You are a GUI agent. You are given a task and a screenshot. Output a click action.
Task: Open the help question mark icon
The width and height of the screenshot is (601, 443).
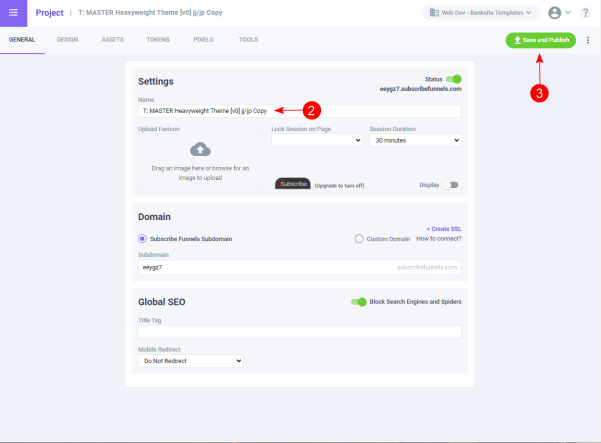coord(585,13)
